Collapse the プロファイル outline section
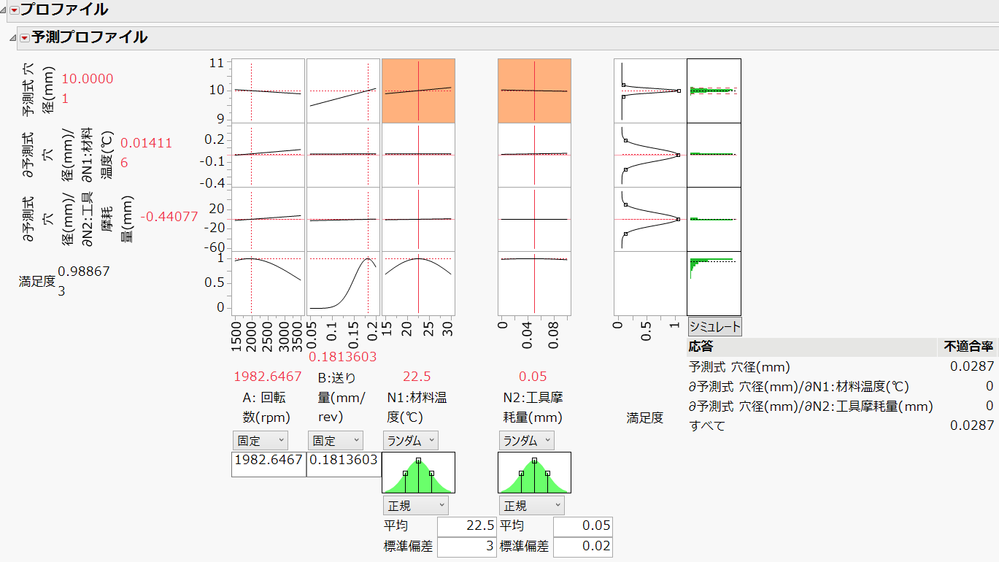Image resolution: width=999 pixels, height=562 pixels. [4, 10]
